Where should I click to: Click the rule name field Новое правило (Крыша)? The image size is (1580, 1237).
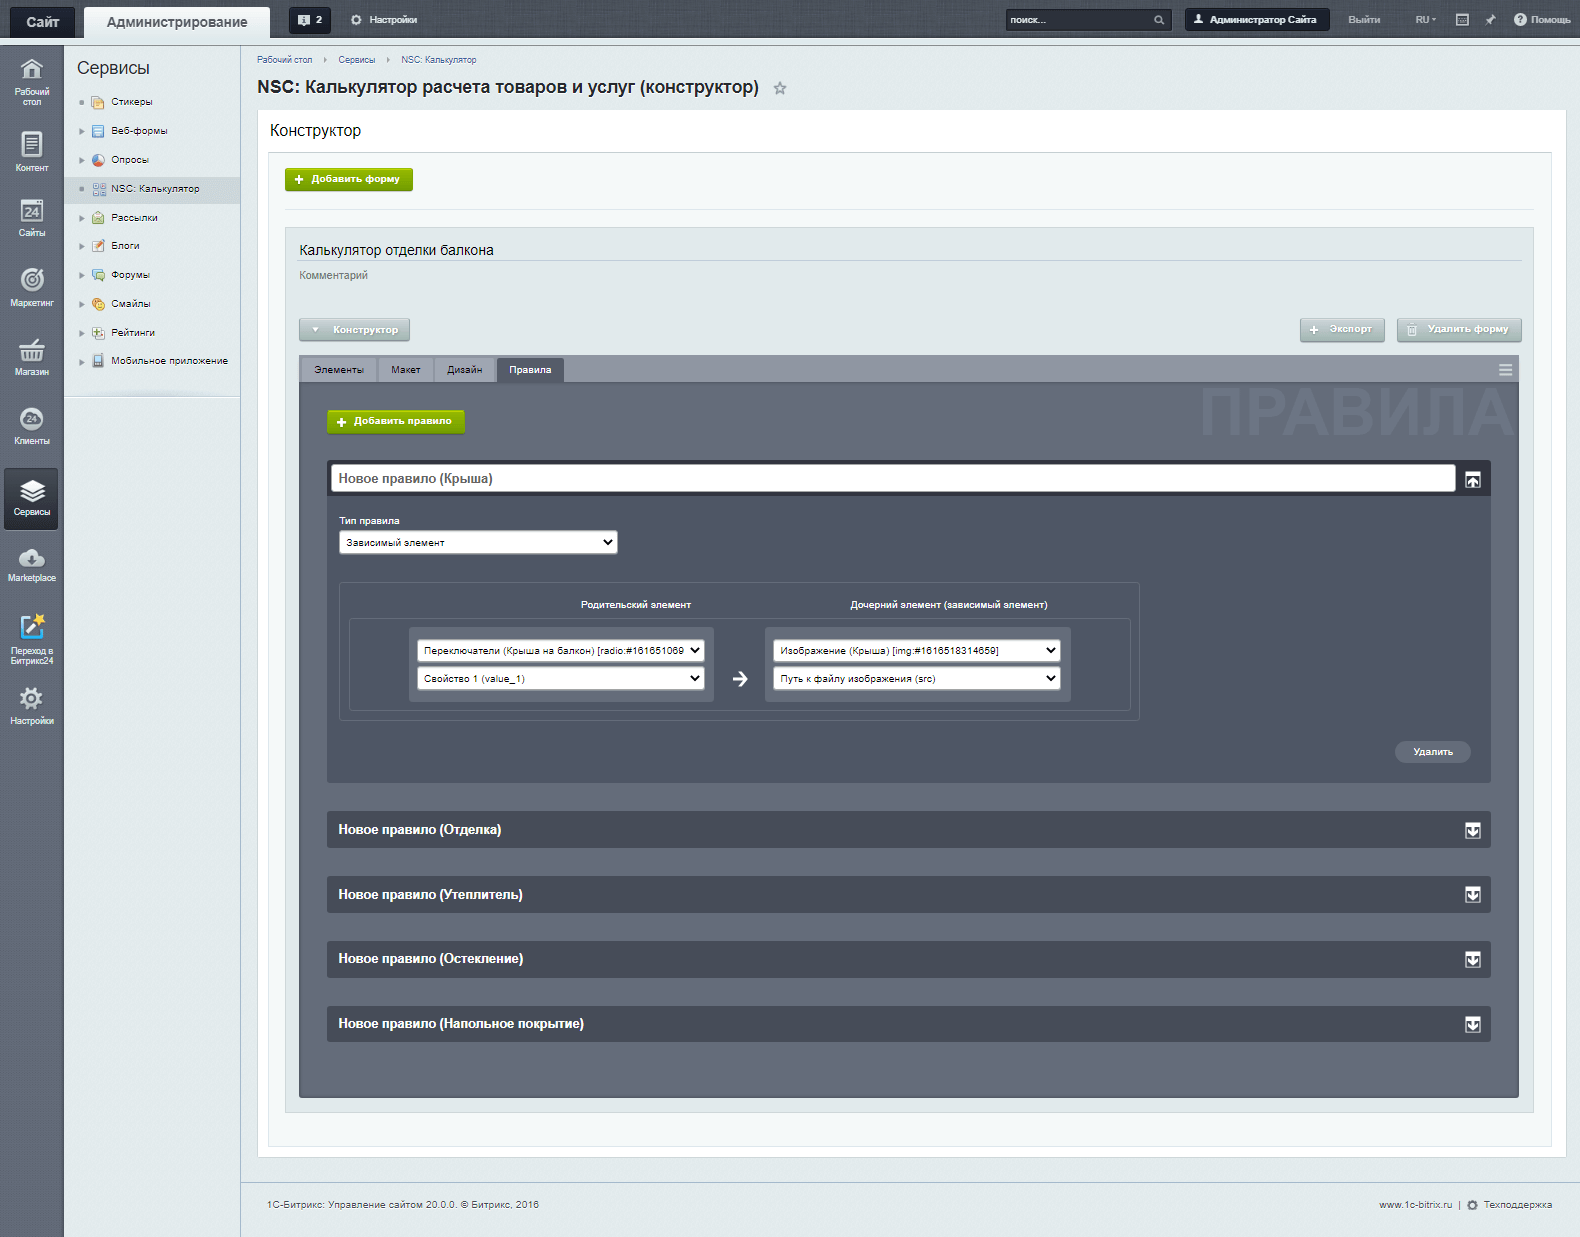pos(892,479)
